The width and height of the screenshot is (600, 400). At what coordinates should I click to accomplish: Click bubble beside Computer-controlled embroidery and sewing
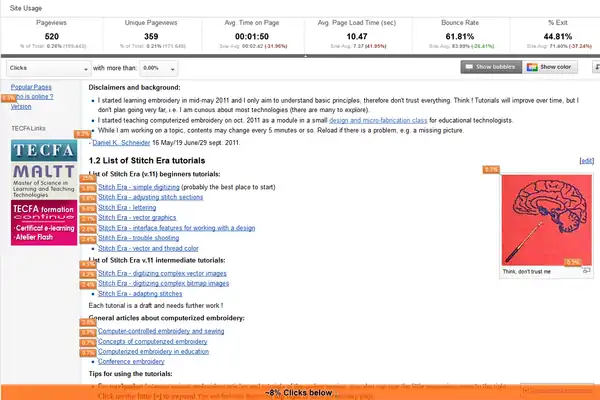click(x=88, y=332)
